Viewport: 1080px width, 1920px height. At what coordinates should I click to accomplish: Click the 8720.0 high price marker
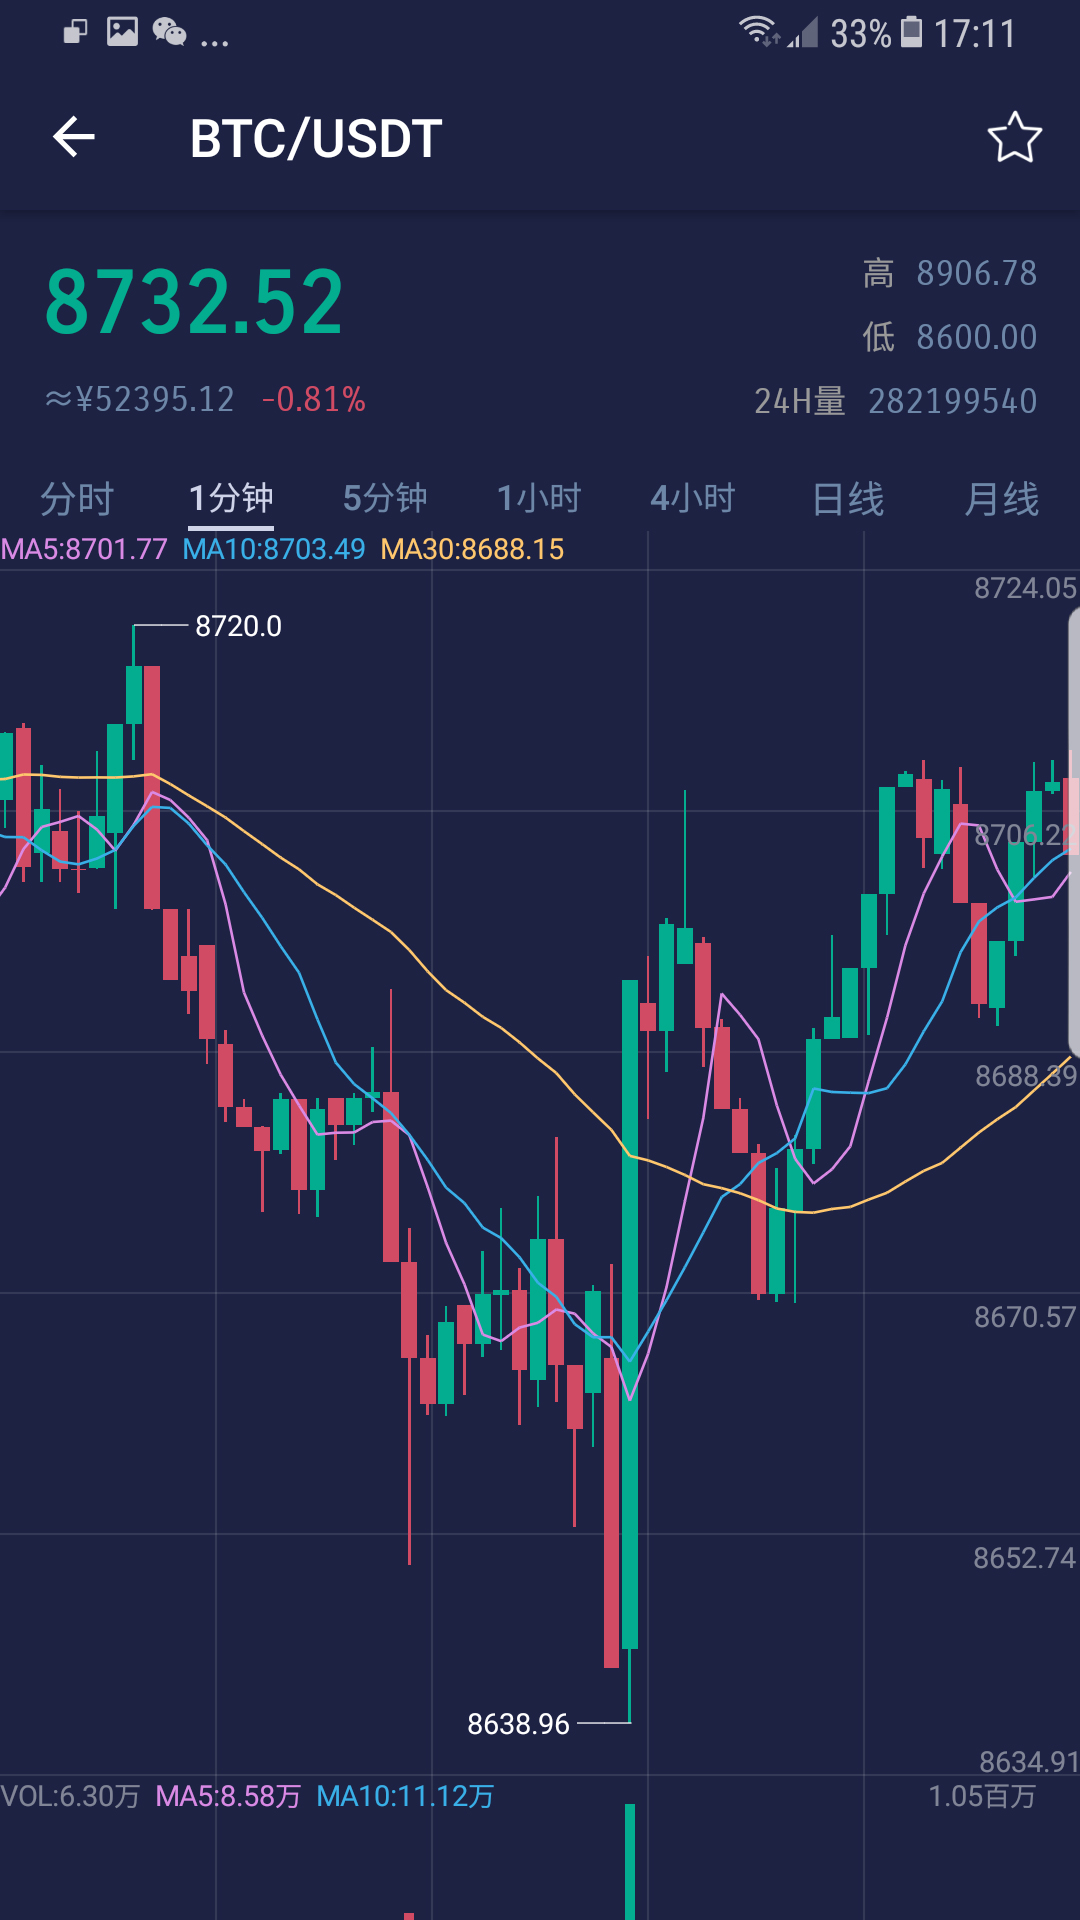pyautogui.click(x=238, y=626)
